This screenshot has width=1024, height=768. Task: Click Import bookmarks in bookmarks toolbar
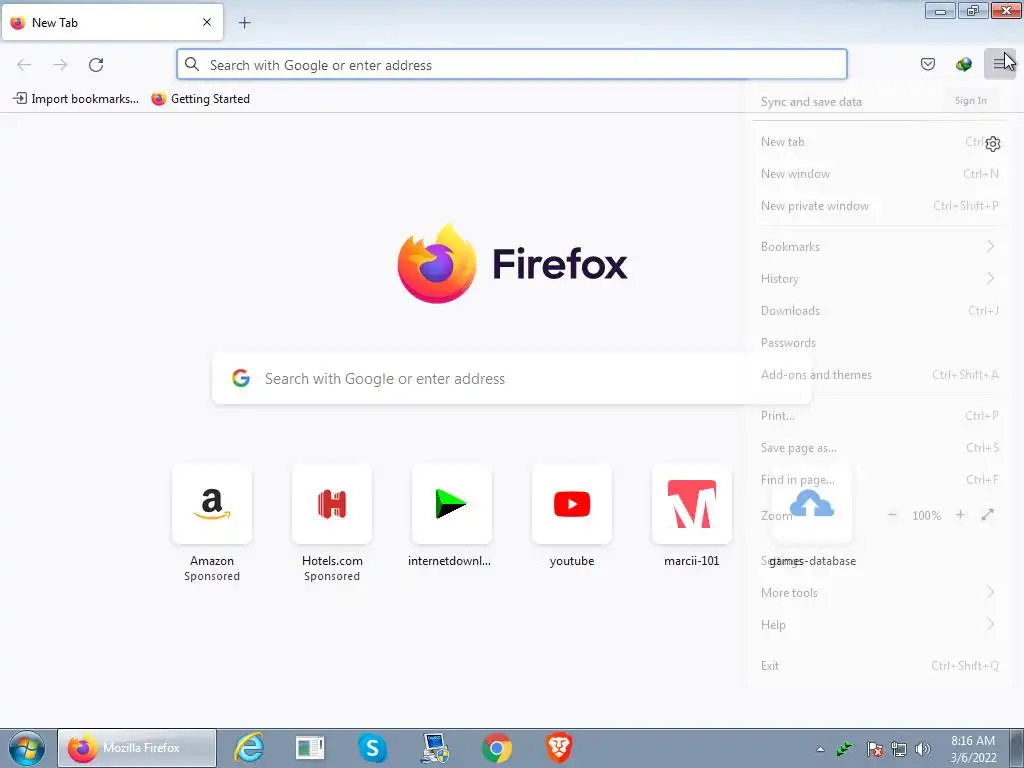[x=76, y=99]
